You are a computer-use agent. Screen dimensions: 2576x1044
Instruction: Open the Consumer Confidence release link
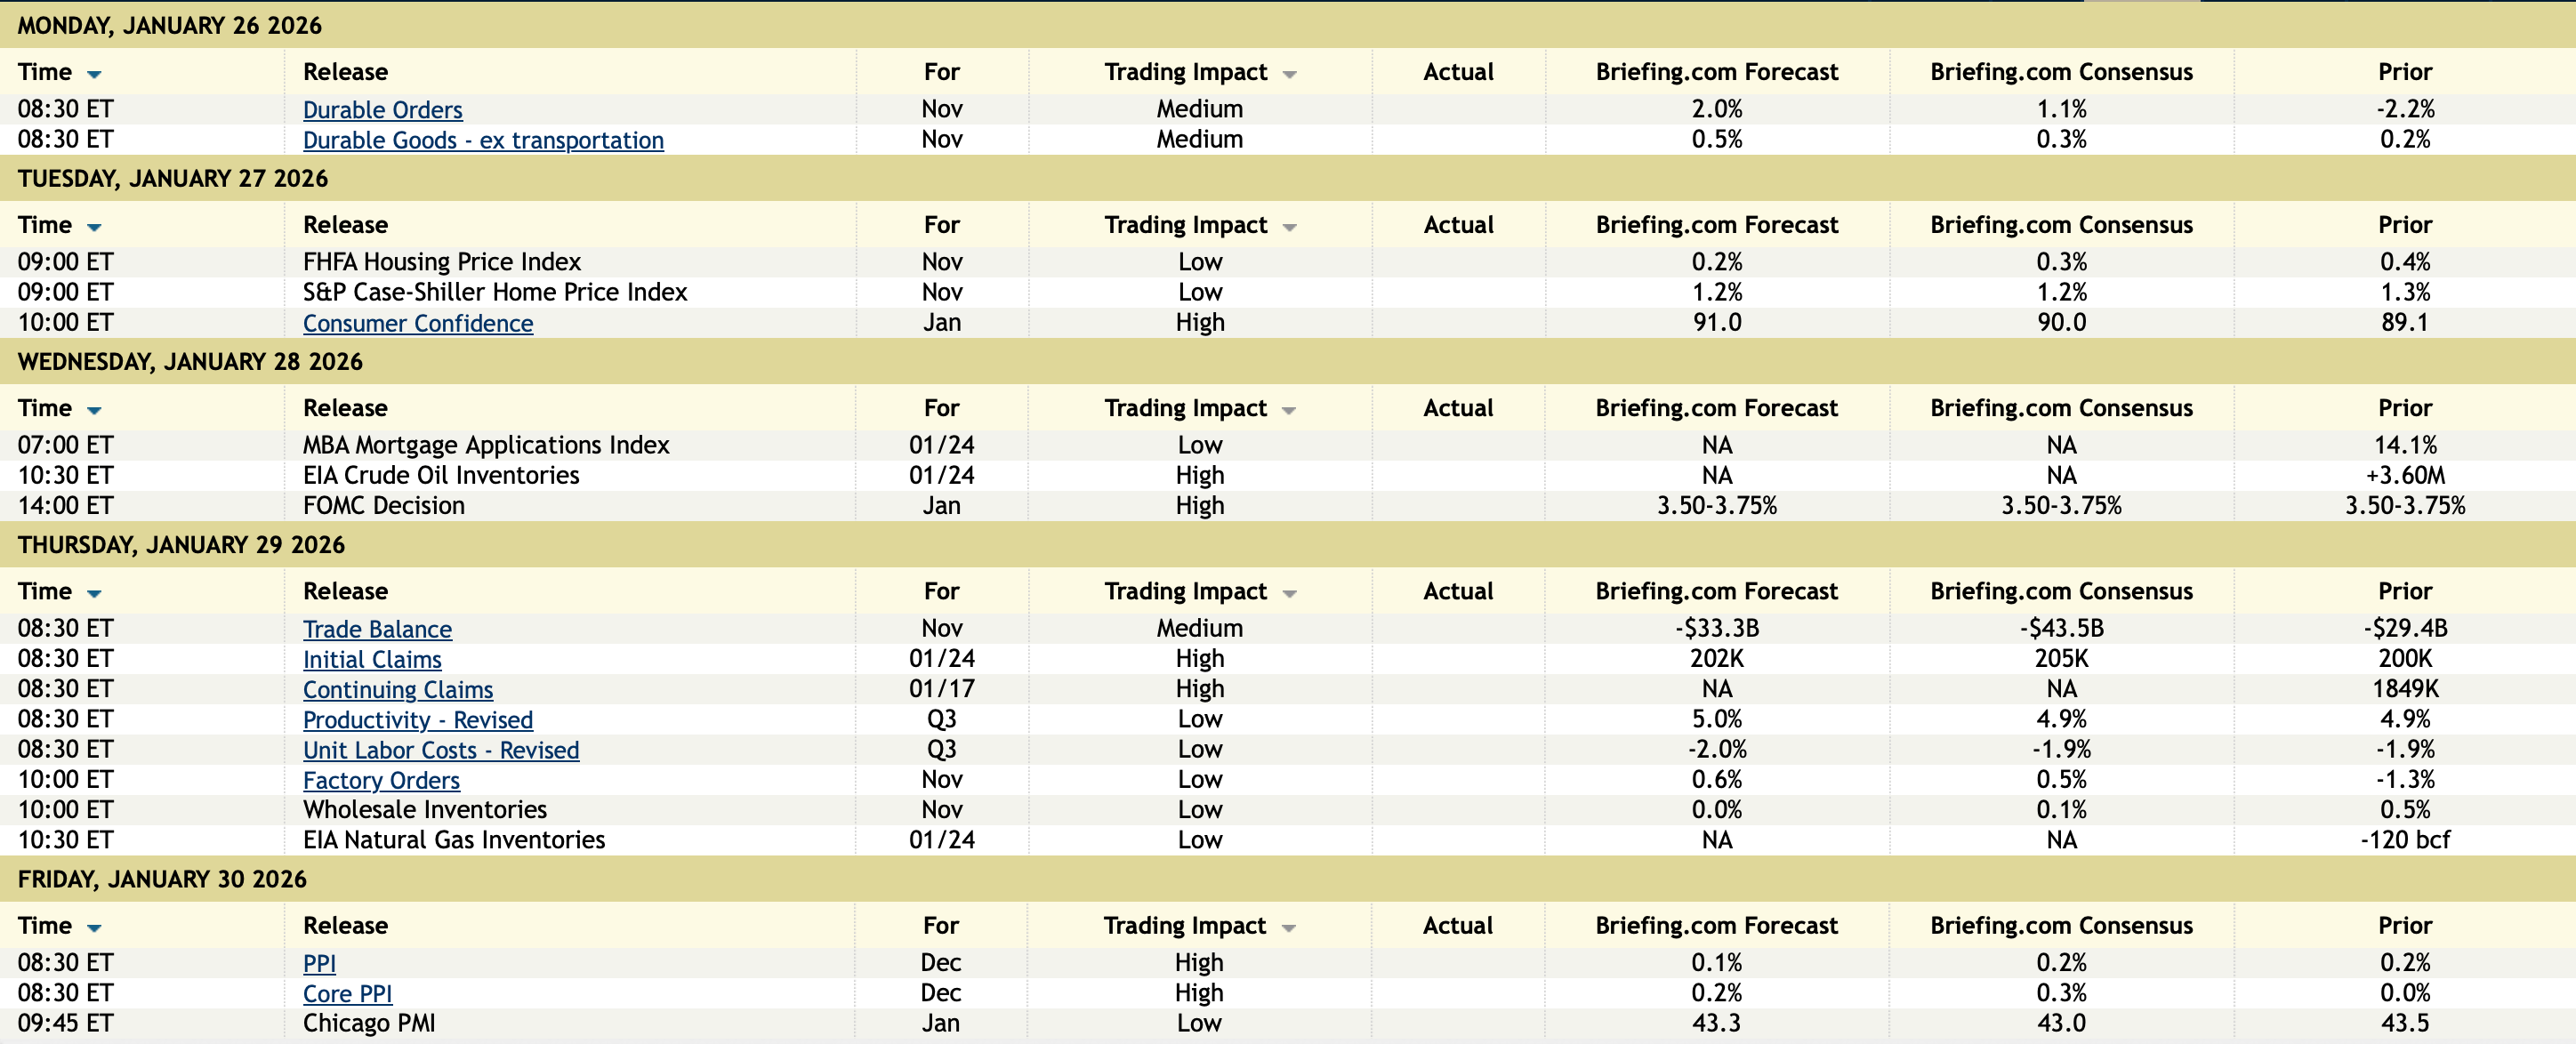[x=418, y=324]
